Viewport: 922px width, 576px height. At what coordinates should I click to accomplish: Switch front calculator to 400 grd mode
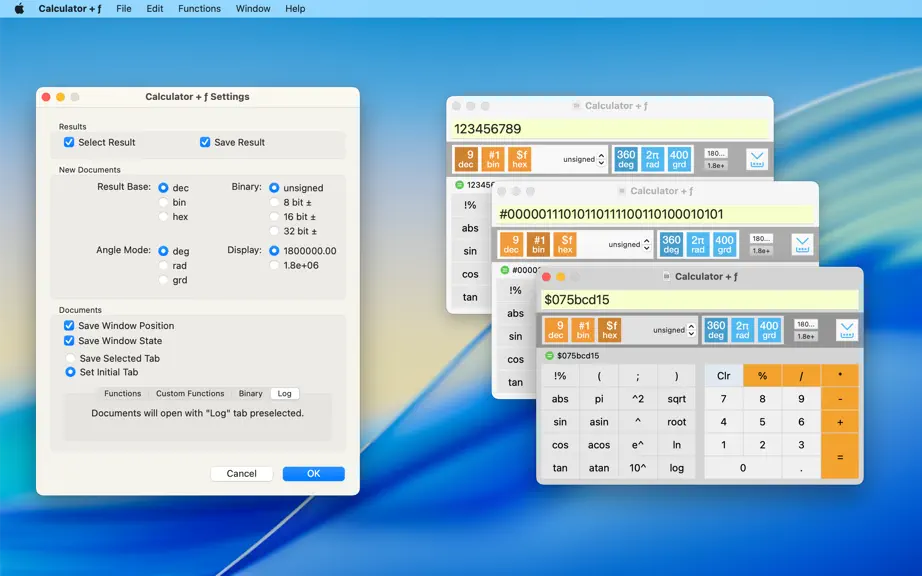tap(769, 330)
